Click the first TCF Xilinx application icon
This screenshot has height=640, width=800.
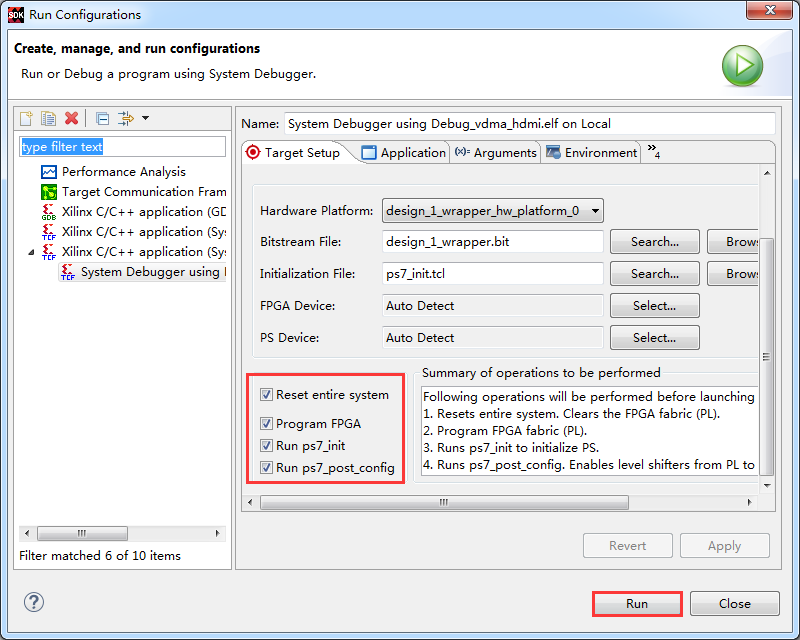49,232
